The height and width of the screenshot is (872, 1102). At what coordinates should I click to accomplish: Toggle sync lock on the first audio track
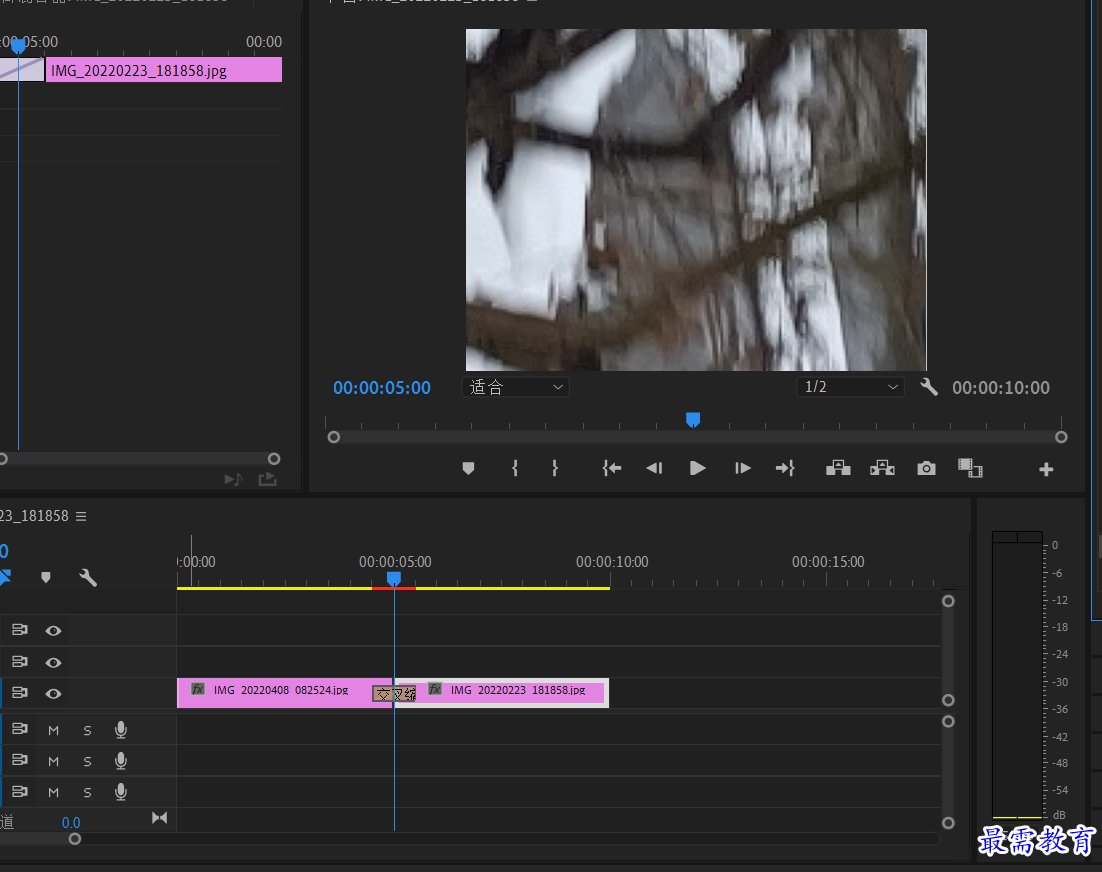coord(20,729)
